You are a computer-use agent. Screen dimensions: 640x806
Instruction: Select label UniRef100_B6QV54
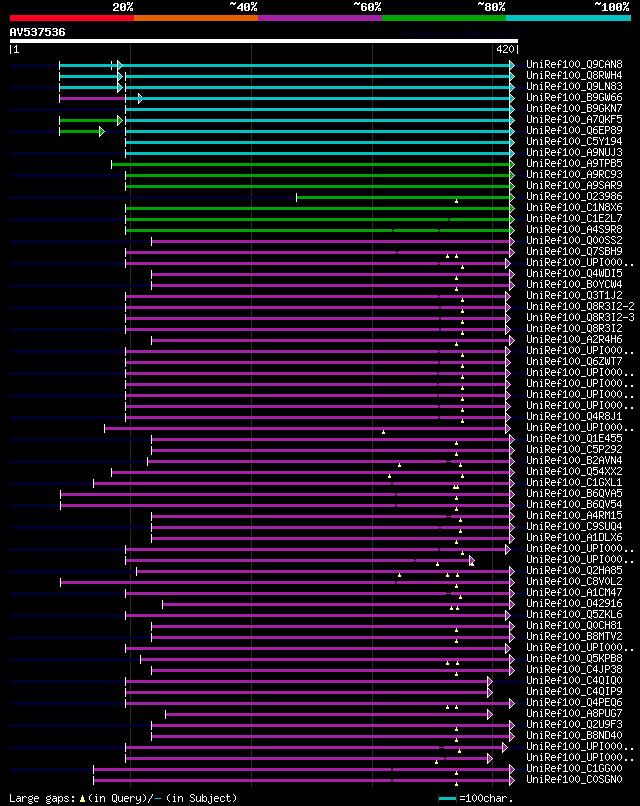pos(574,505)
